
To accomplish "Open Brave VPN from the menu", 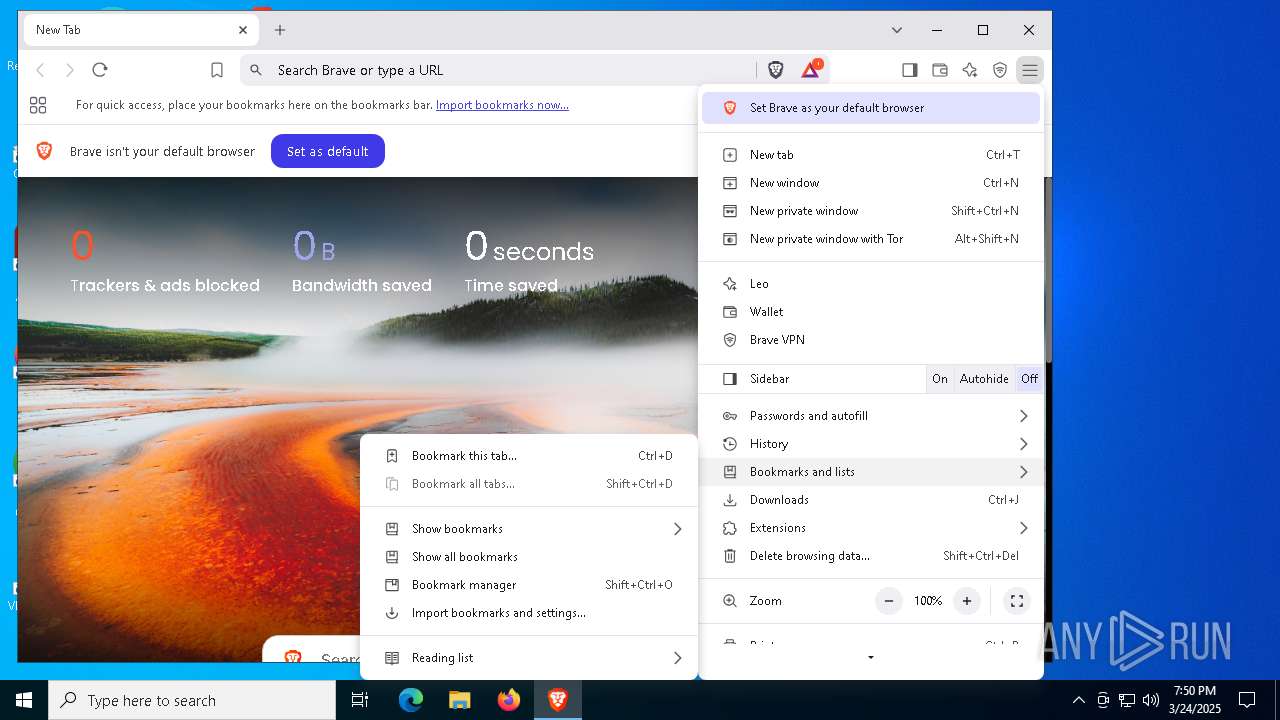I will 871,340.
